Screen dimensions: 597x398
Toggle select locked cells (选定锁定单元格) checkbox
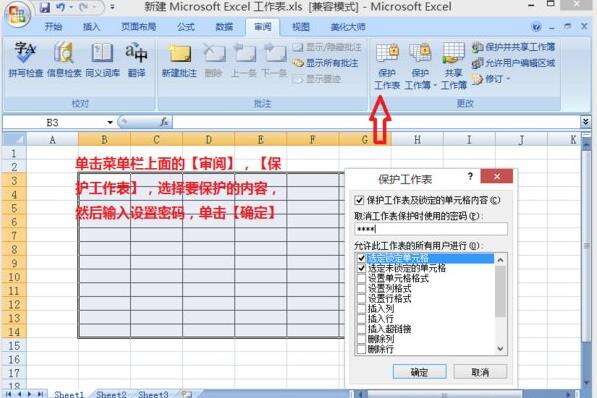click(x=361, y=258)
